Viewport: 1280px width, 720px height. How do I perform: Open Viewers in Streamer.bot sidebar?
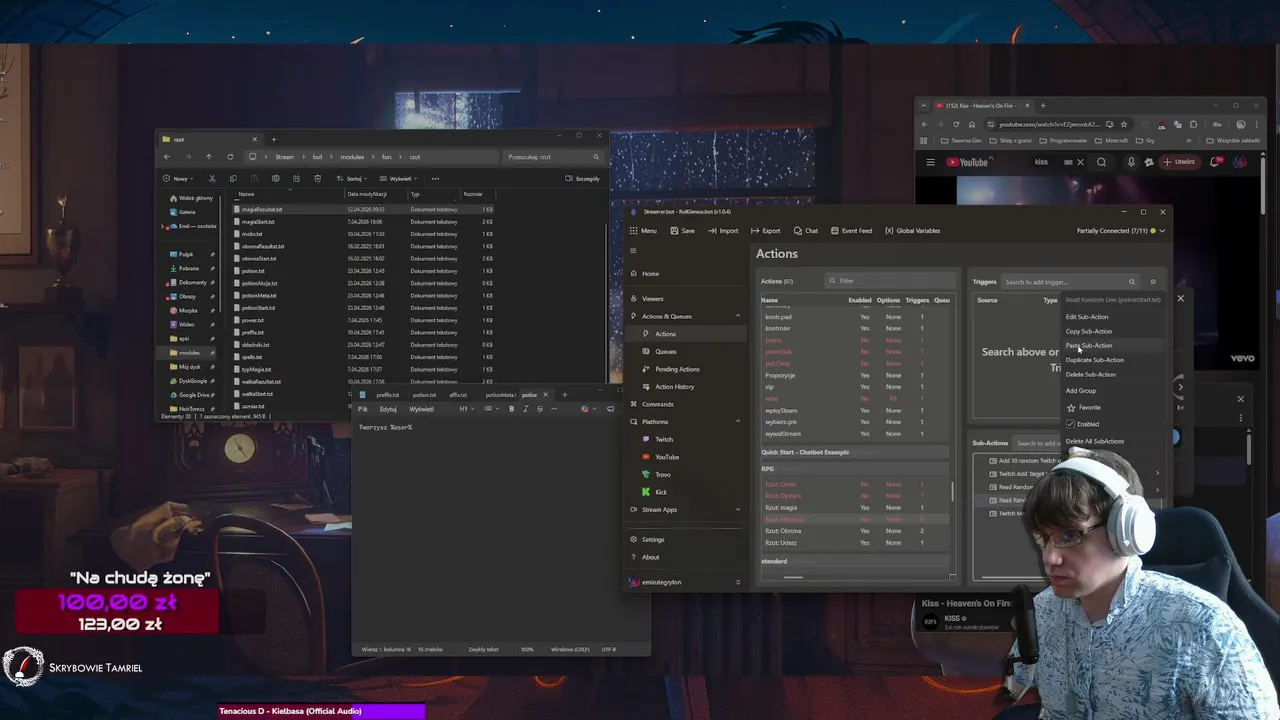point(652,298)
